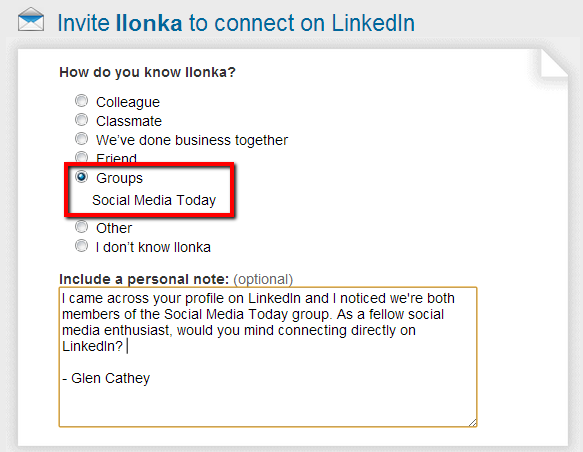Viewport: 583px width, 452px height.
Task: Click the Colleague label text
Action: click(128, 102)
